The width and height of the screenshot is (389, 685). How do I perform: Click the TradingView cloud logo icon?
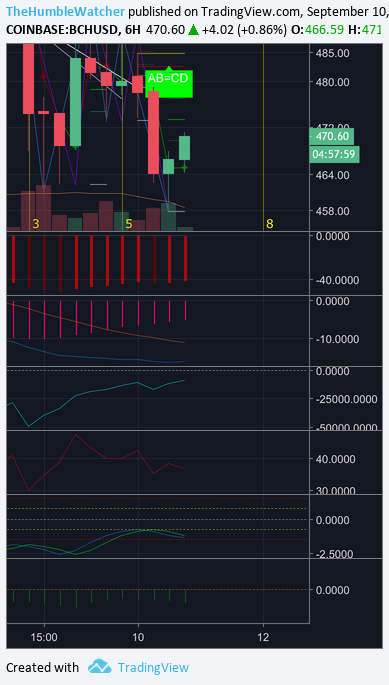pyautogui.click(x=99, y=667)
